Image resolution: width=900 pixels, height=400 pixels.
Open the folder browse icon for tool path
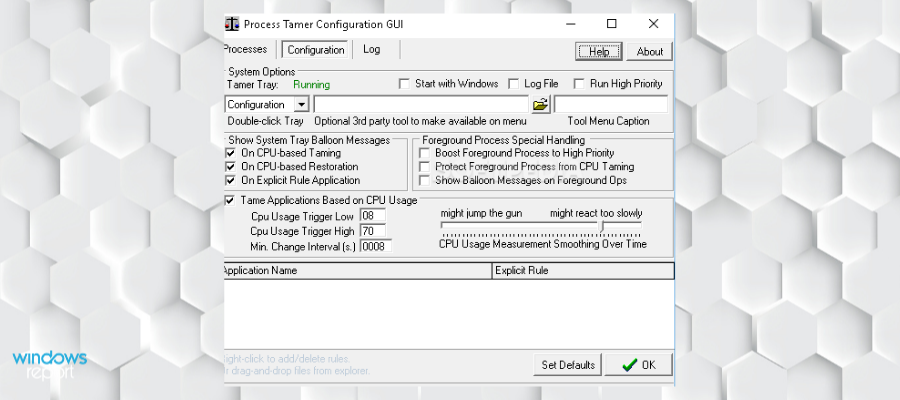coord(540,104)
